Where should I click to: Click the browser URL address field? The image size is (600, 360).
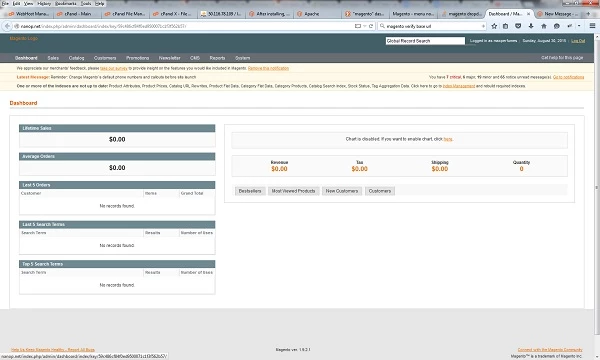click(184, 26)
